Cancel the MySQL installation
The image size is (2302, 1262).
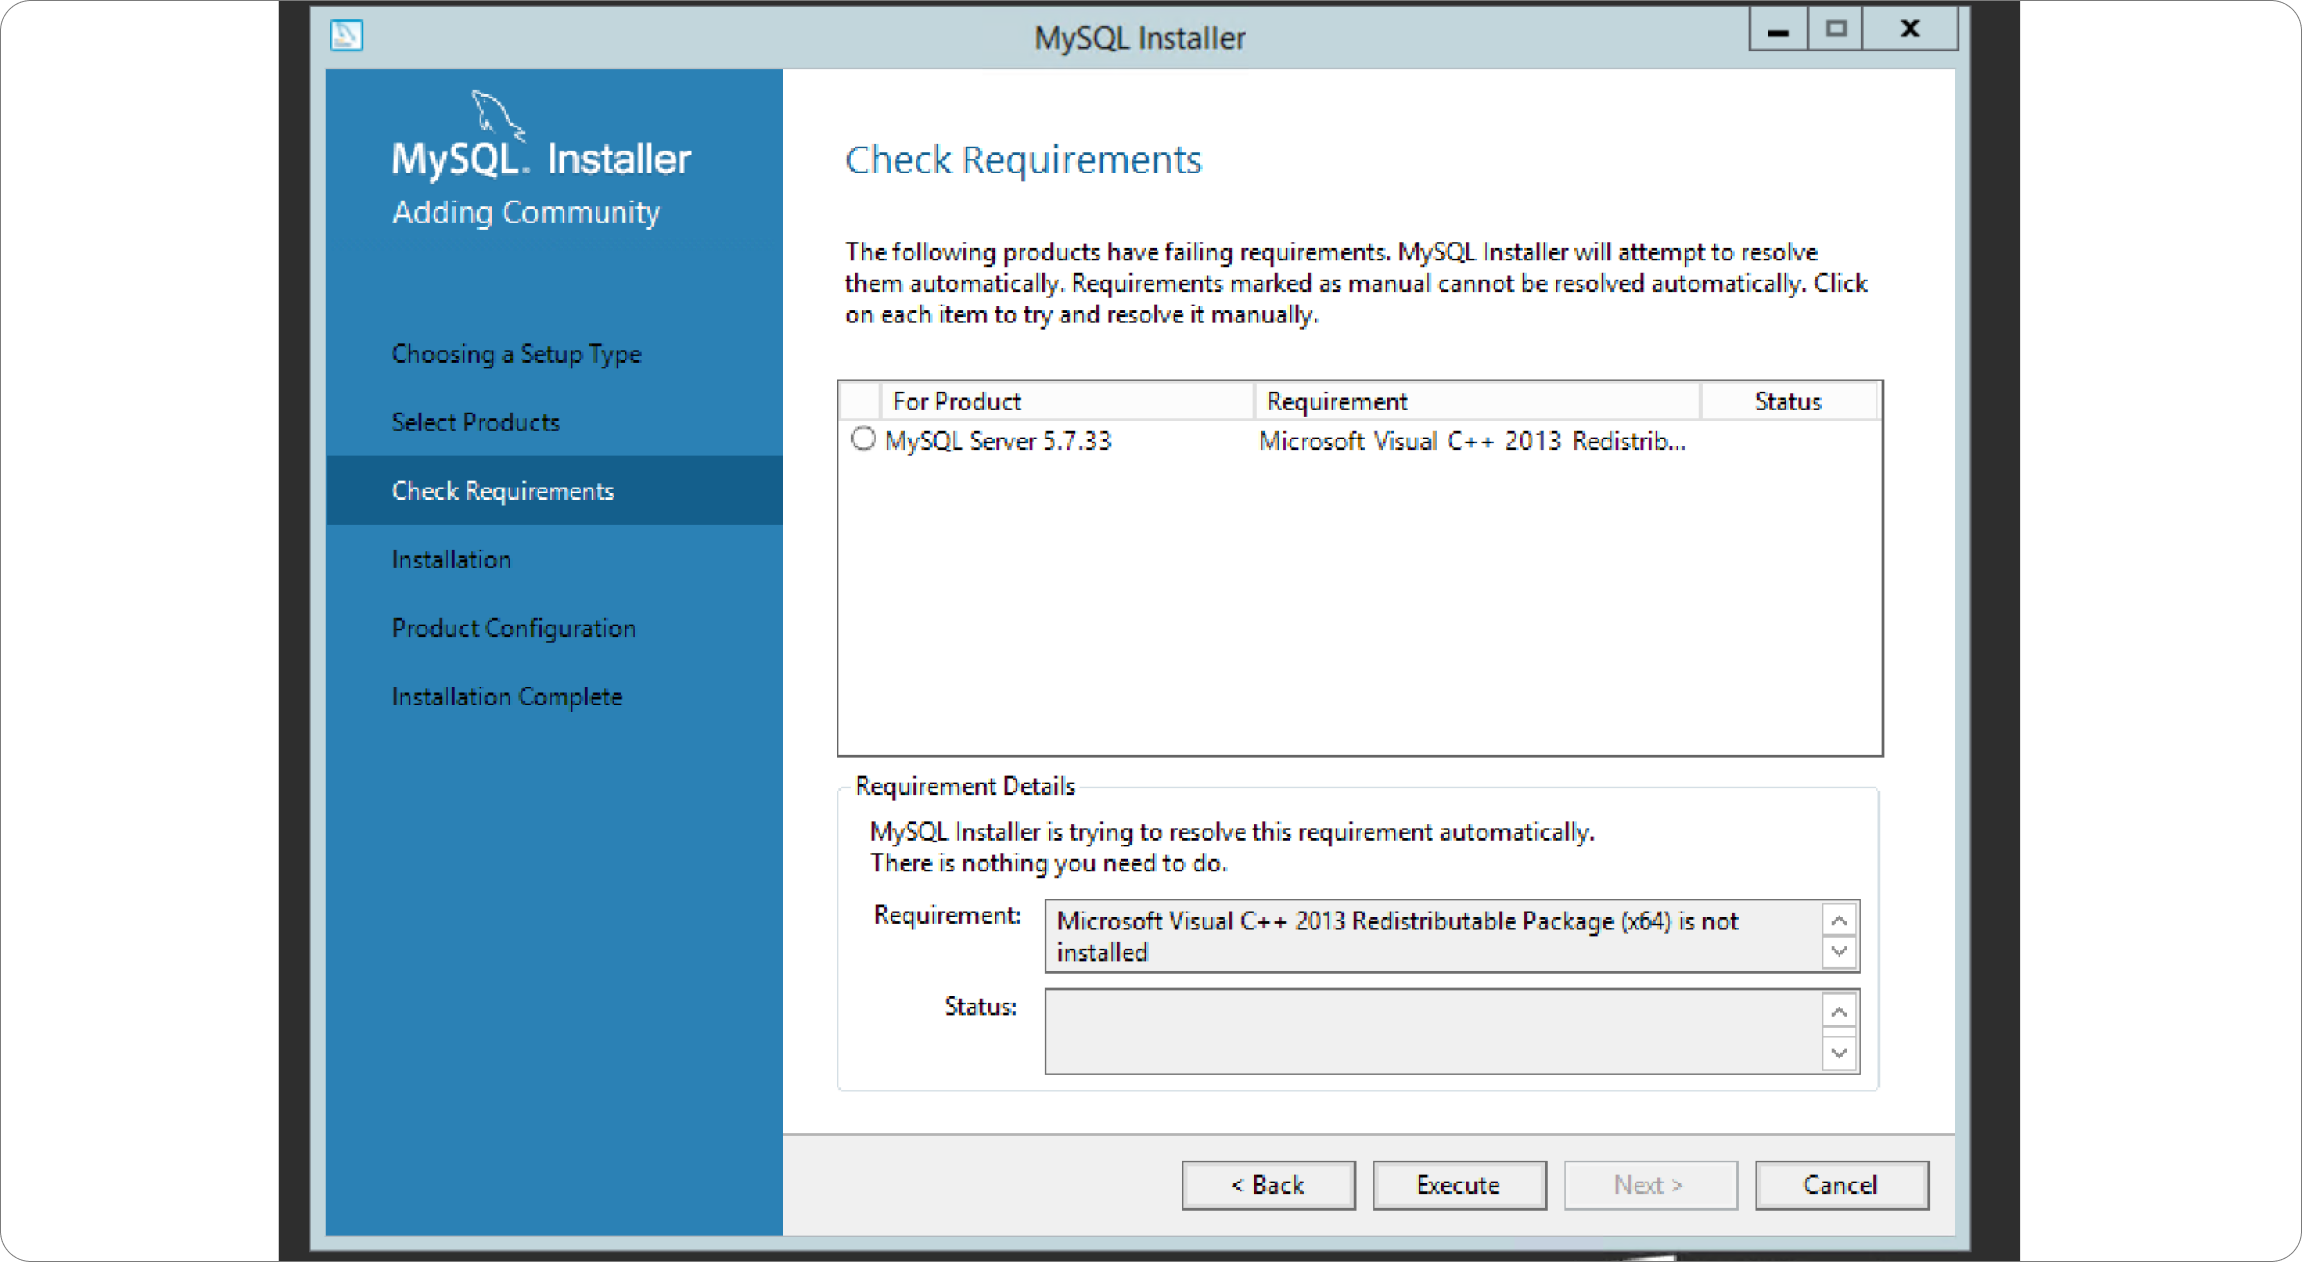coord(1841,1185)
